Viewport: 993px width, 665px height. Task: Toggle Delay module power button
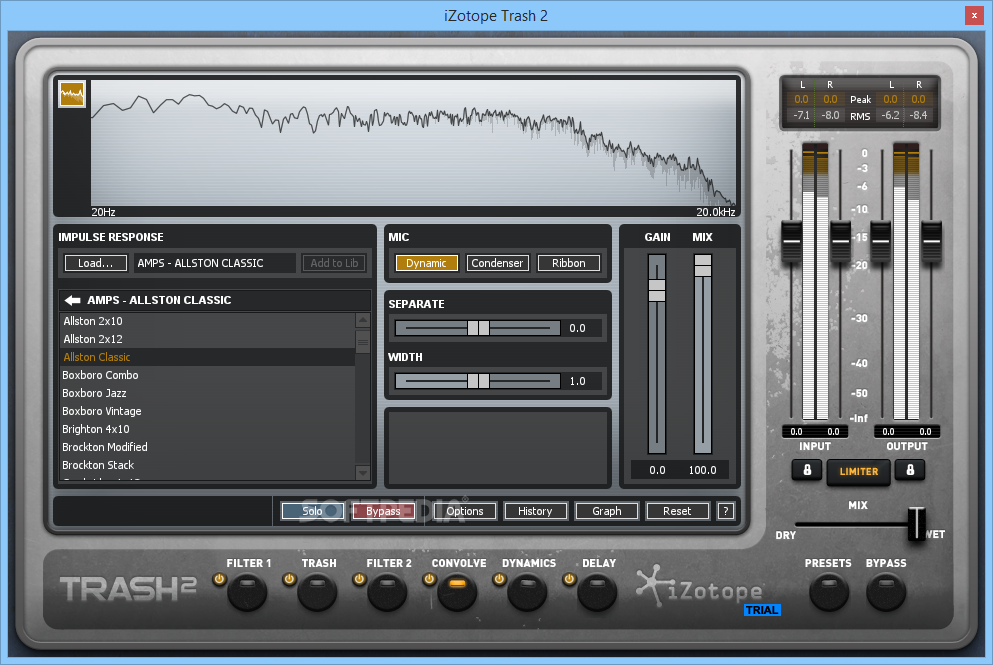point(569,579)
